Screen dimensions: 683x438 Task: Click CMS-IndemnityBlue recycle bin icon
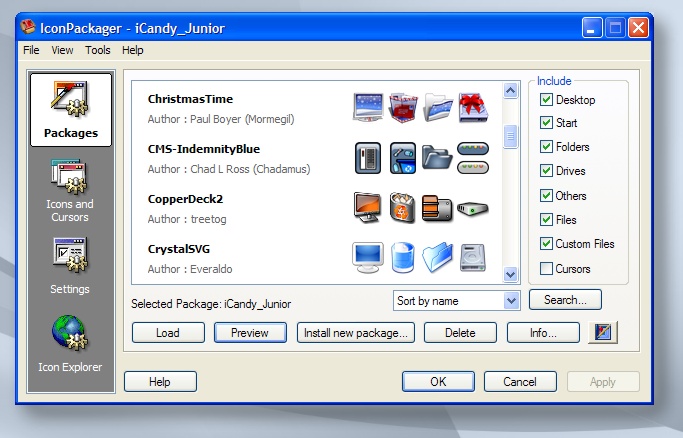pos(402,158)
